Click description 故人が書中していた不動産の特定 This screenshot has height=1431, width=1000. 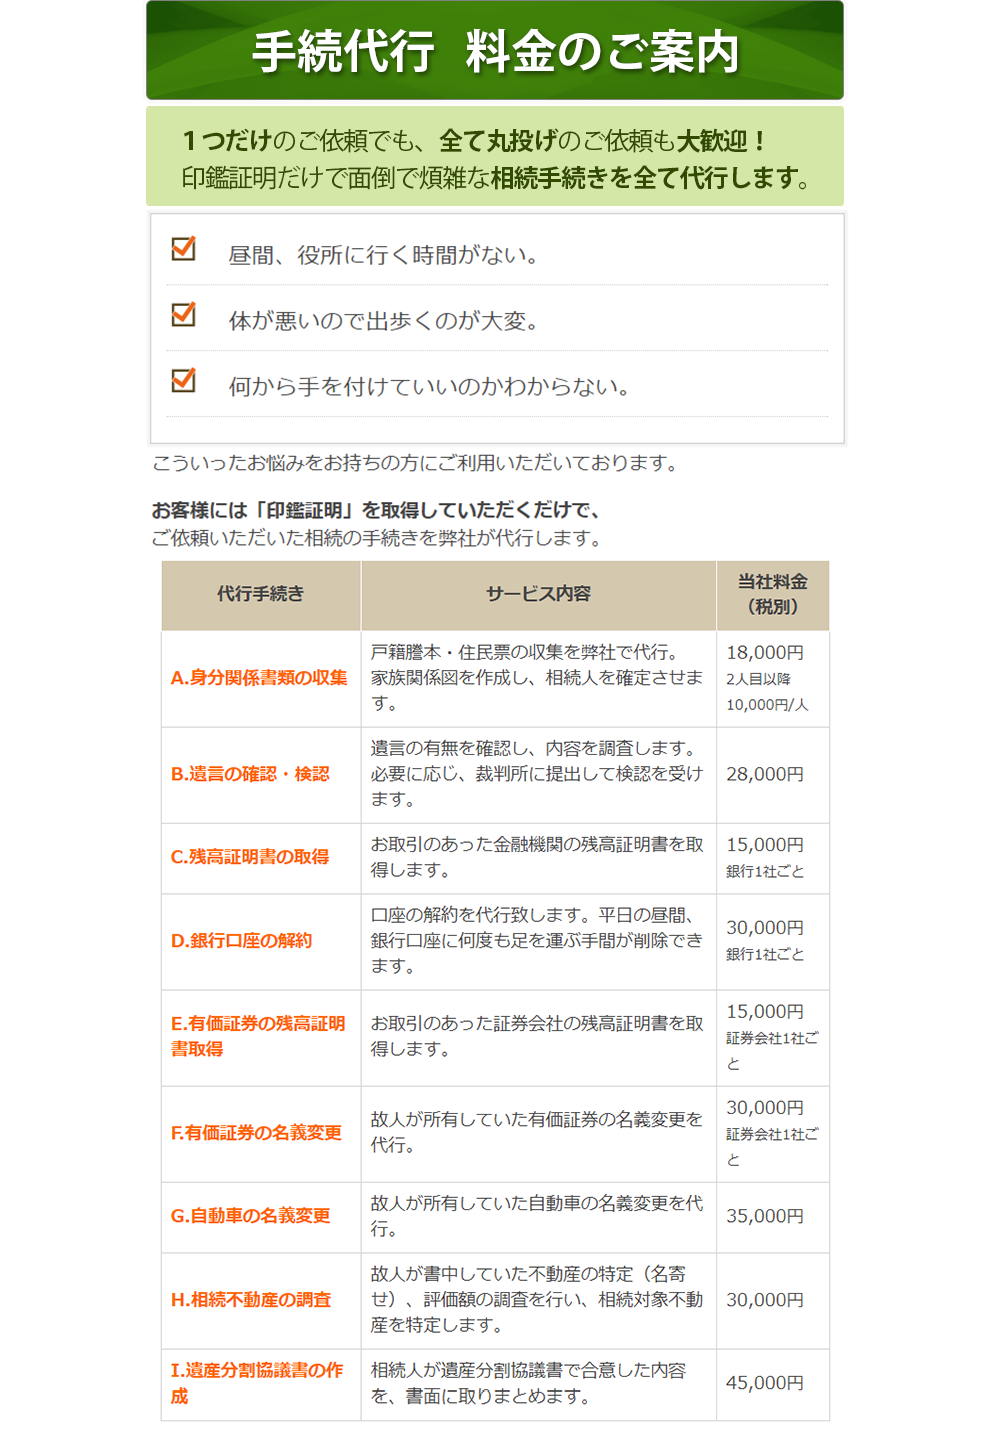[x=537, y=1300]
